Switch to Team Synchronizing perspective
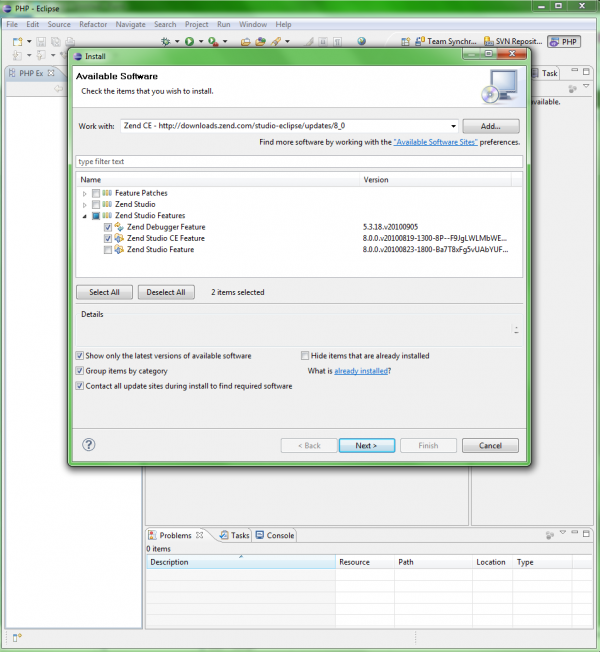This screenshot has height=652, width=600. click(x=446, y=41)
